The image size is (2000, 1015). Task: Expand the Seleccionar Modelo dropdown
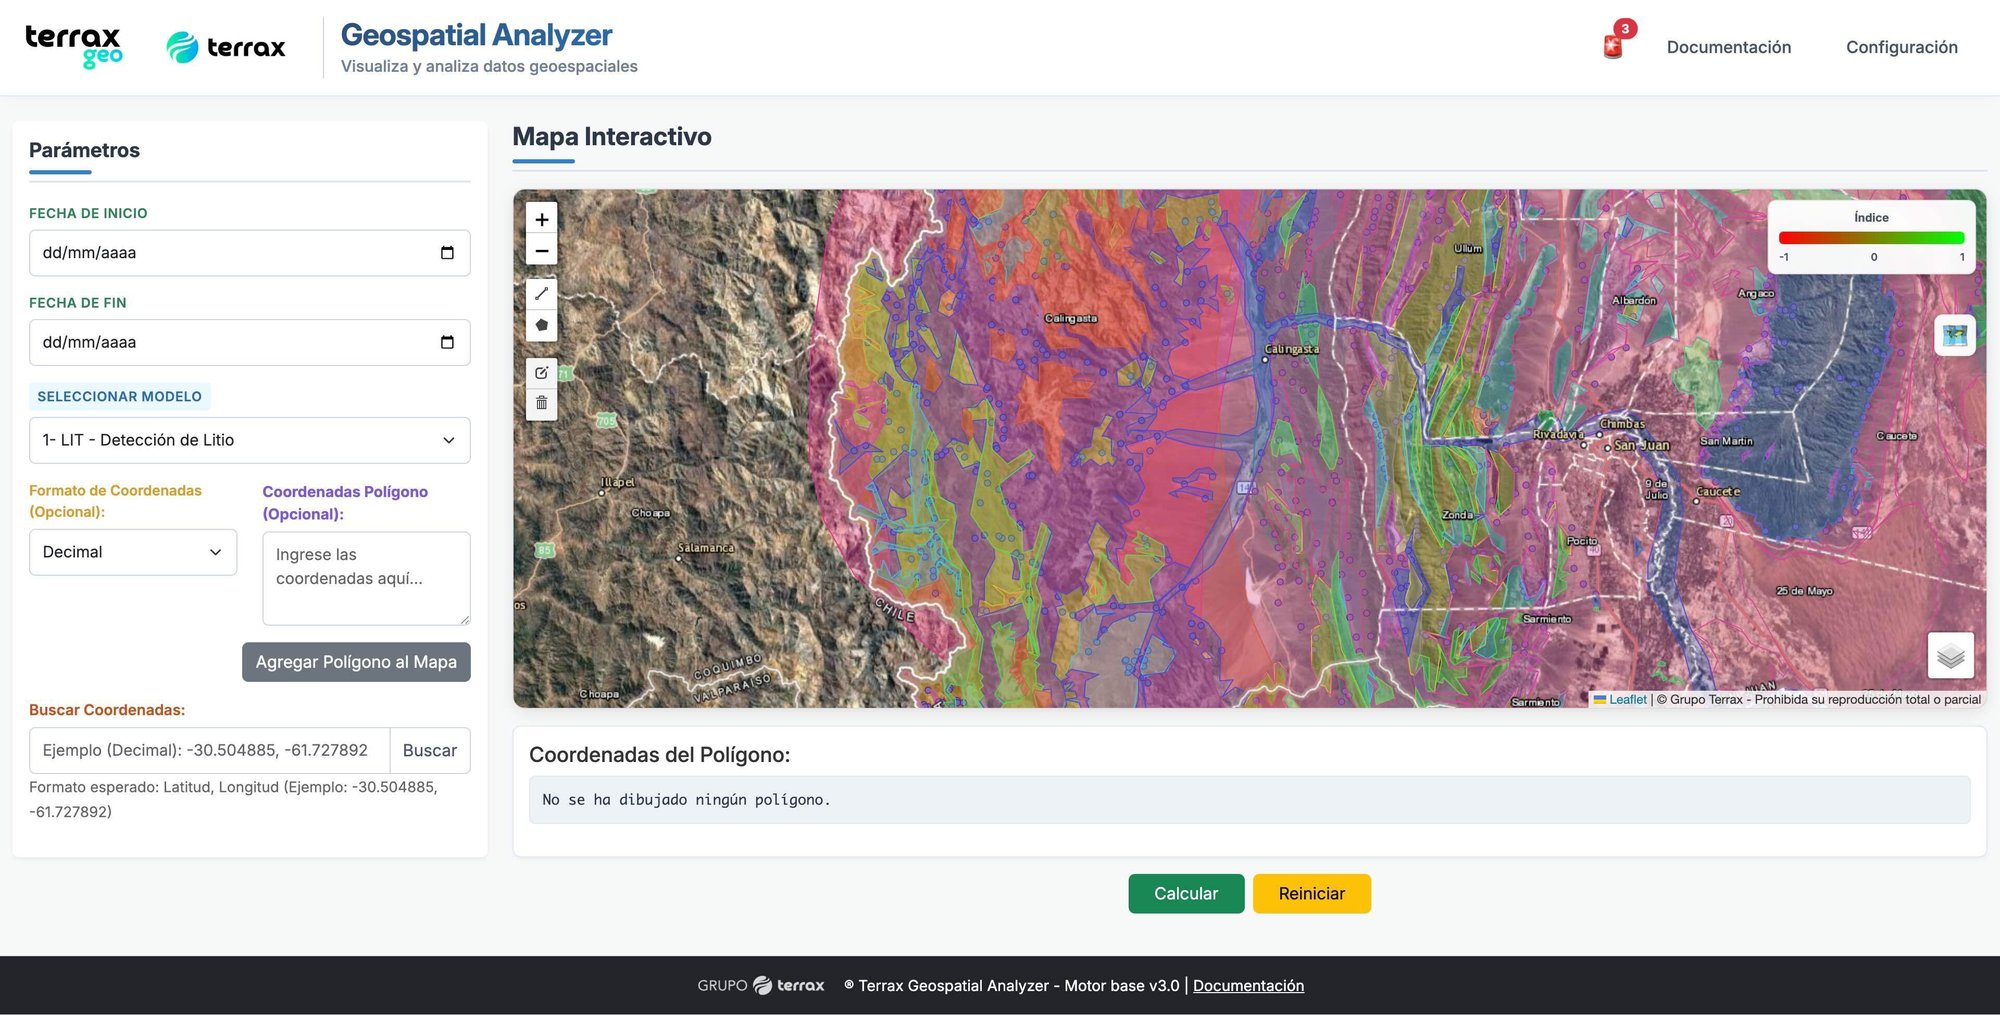(x=249, y=440)
